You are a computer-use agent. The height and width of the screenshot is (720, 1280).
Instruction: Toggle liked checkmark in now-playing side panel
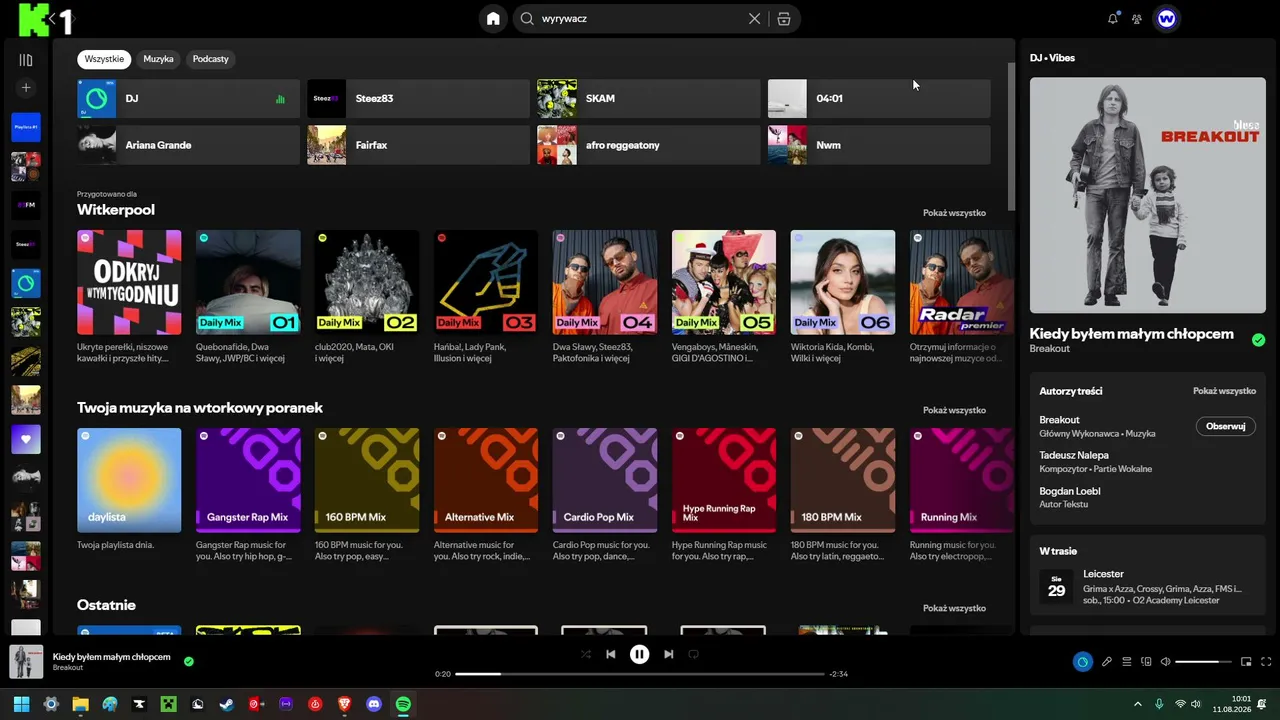(1258, 340)
